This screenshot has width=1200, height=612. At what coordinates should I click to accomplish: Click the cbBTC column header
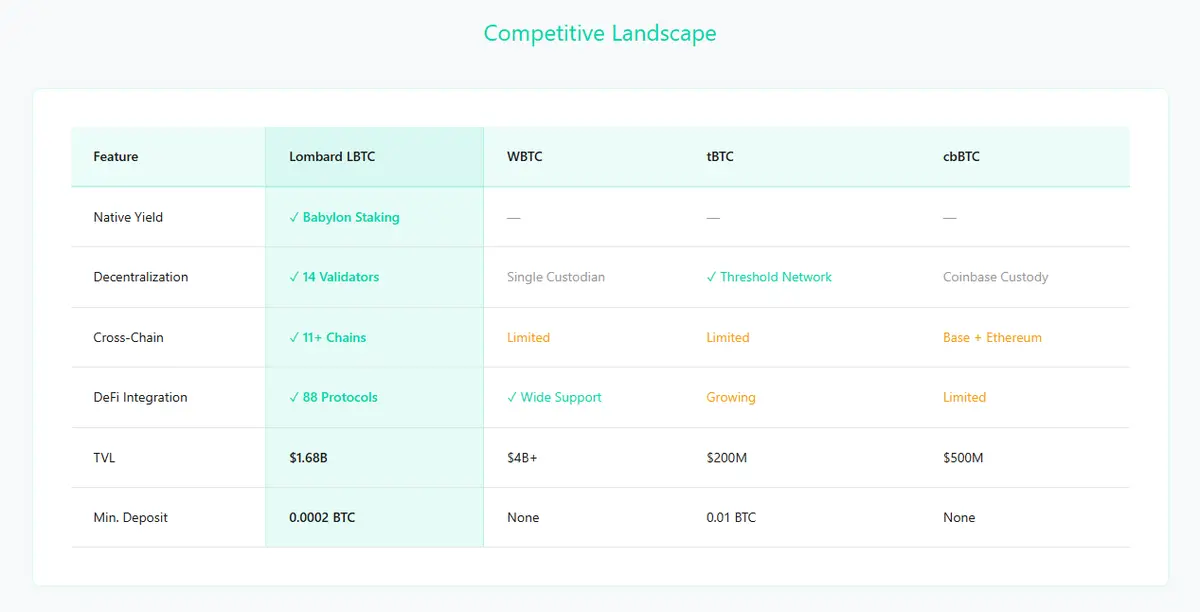click(961, 157)
